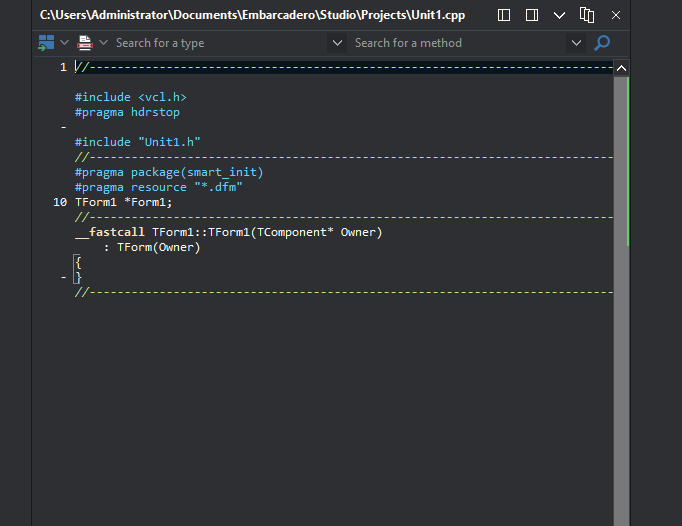Click the blue file sections navigation icon
Image resolution: width=682 pixels, height=526 pixels.
(46, 43)
